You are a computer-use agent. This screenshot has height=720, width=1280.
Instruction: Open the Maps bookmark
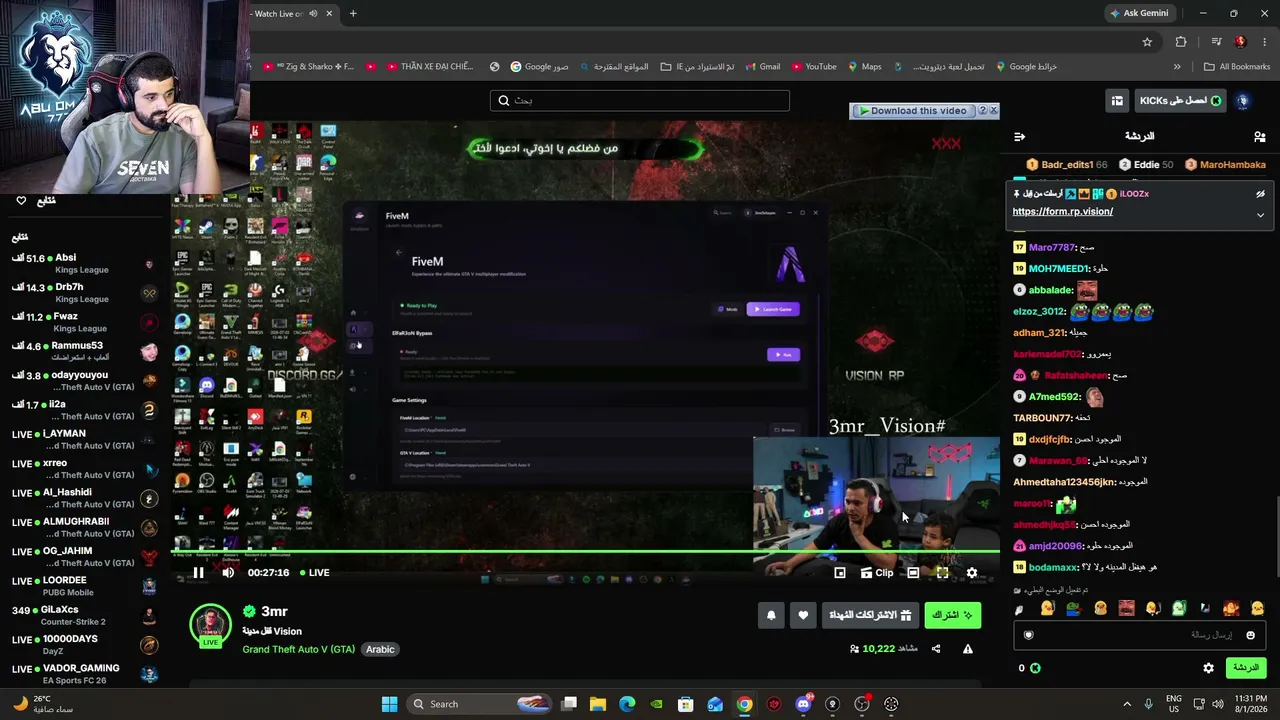pos(864,67)
